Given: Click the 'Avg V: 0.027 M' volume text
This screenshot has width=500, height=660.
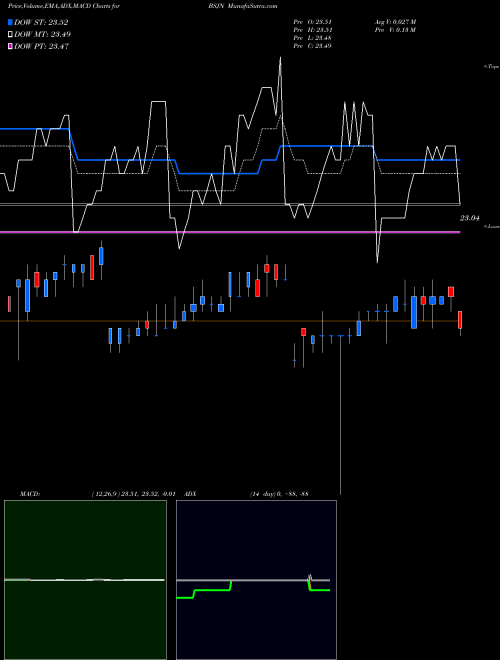Looking at the screenshot, I should coord(395,21).
